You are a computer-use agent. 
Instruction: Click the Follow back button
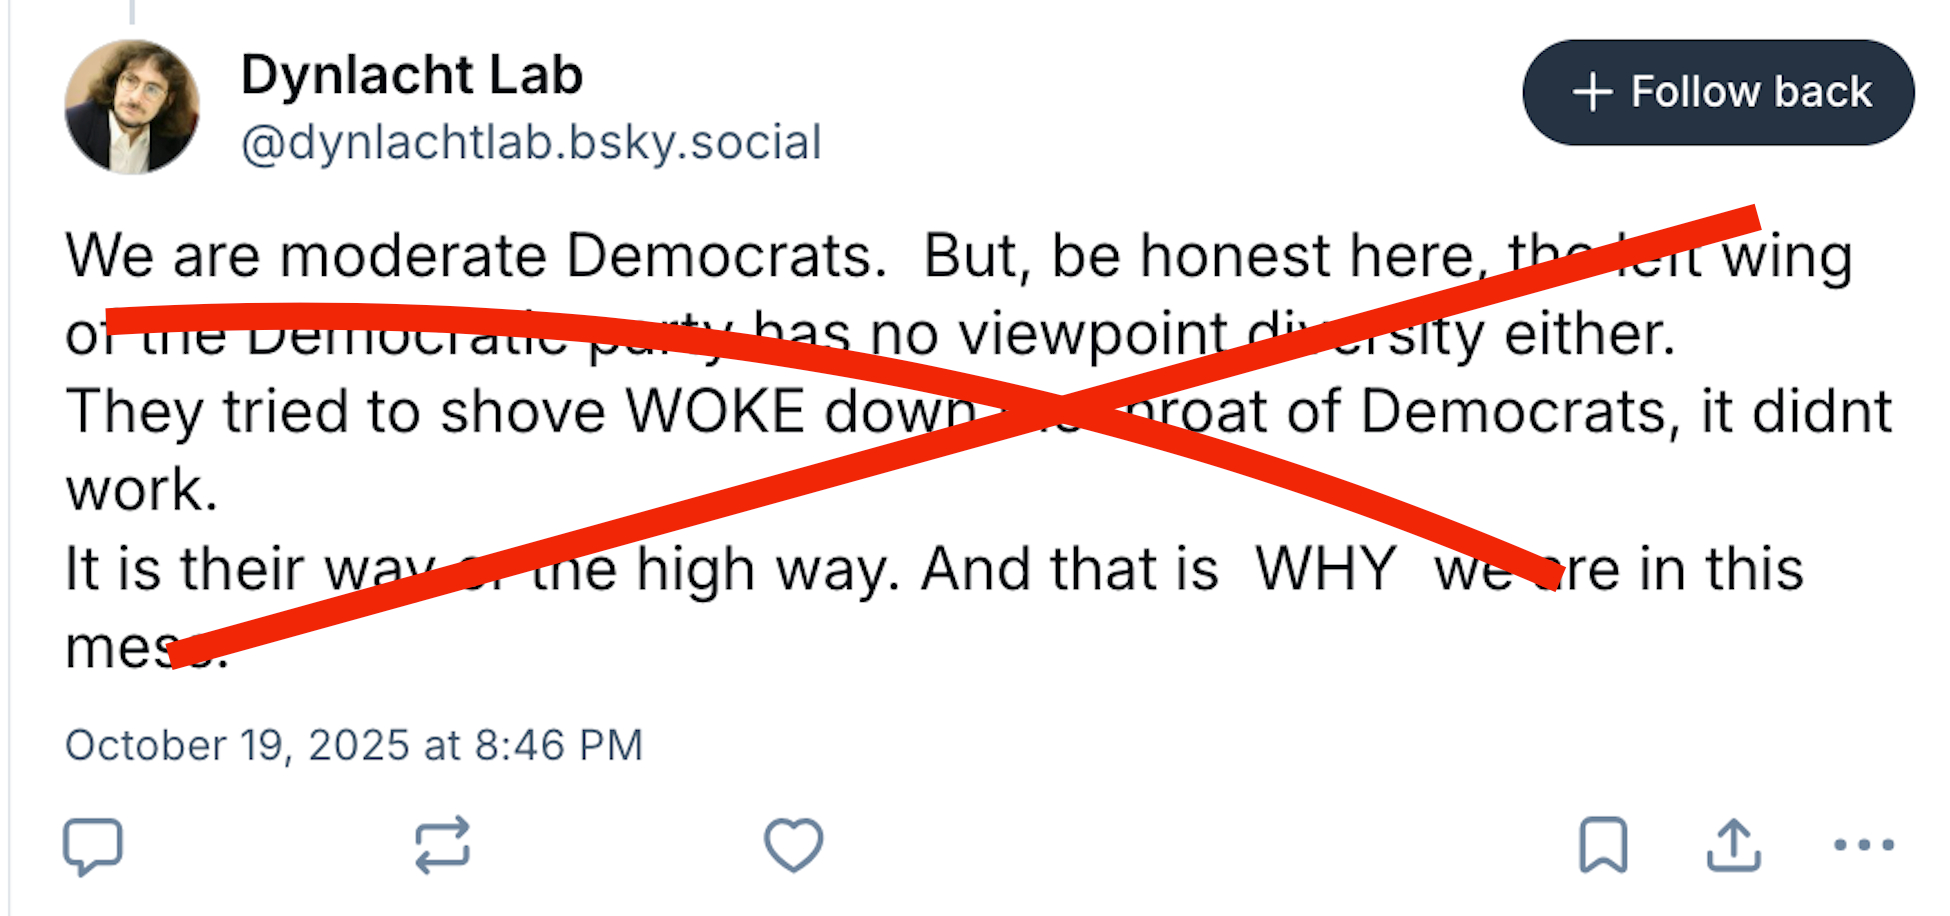coord(1717,92)
